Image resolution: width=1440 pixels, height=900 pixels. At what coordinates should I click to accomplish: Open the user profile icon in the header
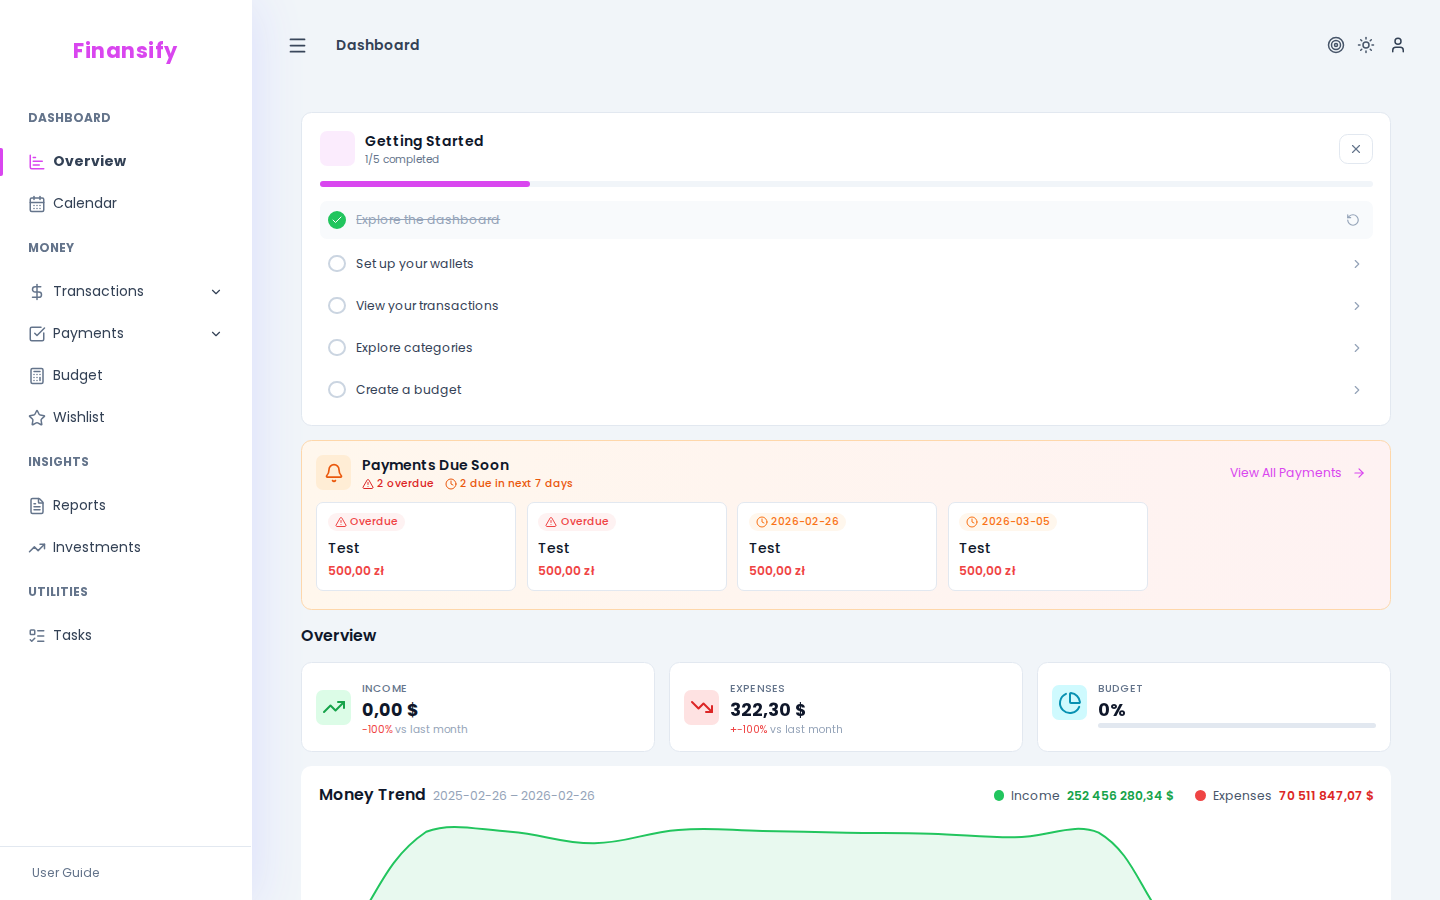(1397, 45)
